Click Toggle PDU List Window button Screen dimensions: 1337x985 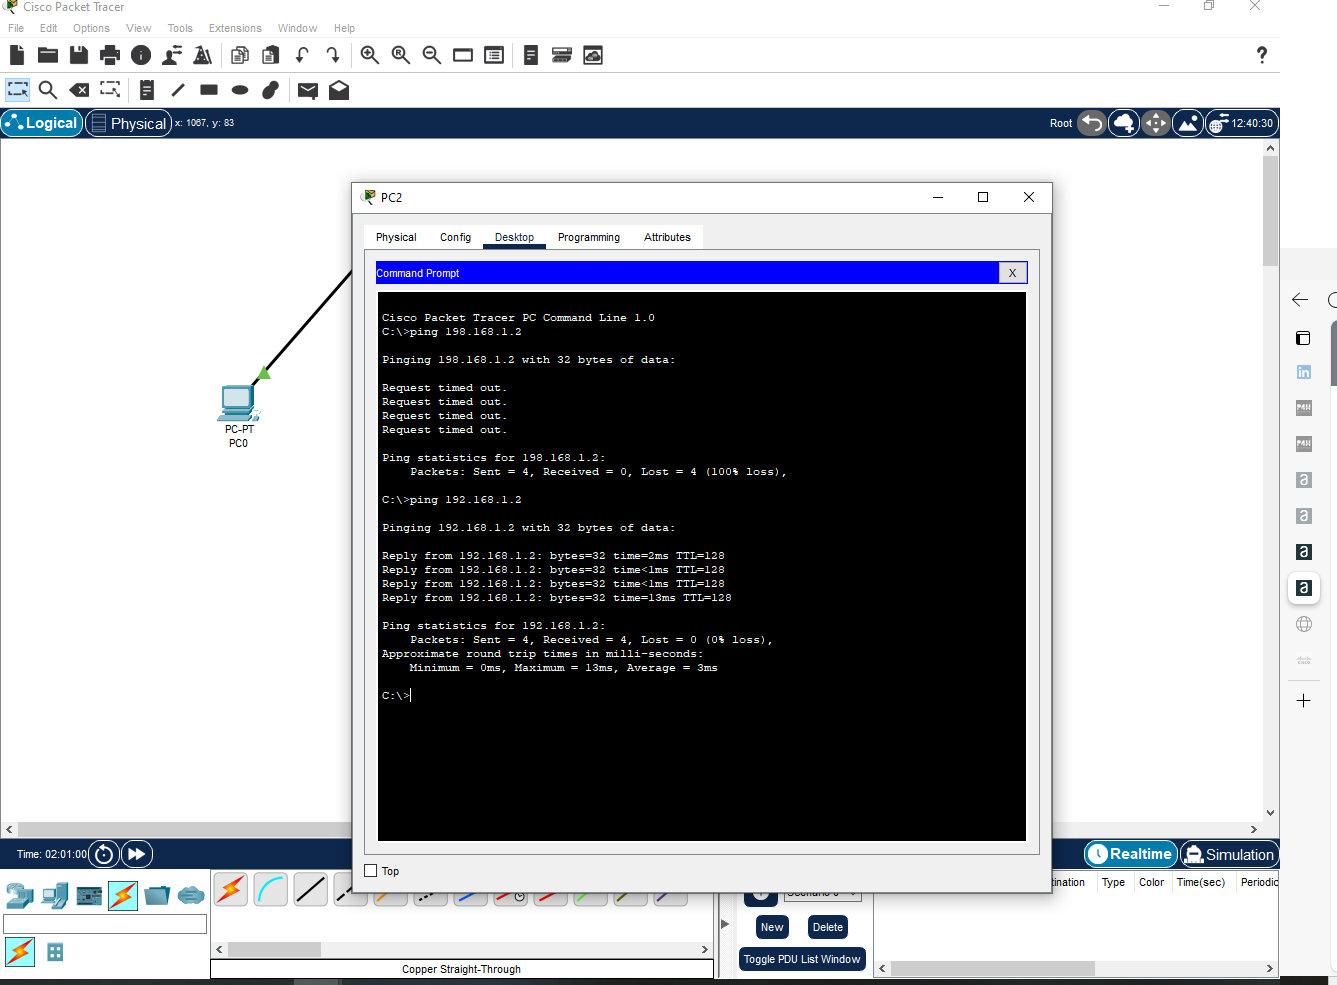pyautogui.click(x=802, y=959)
